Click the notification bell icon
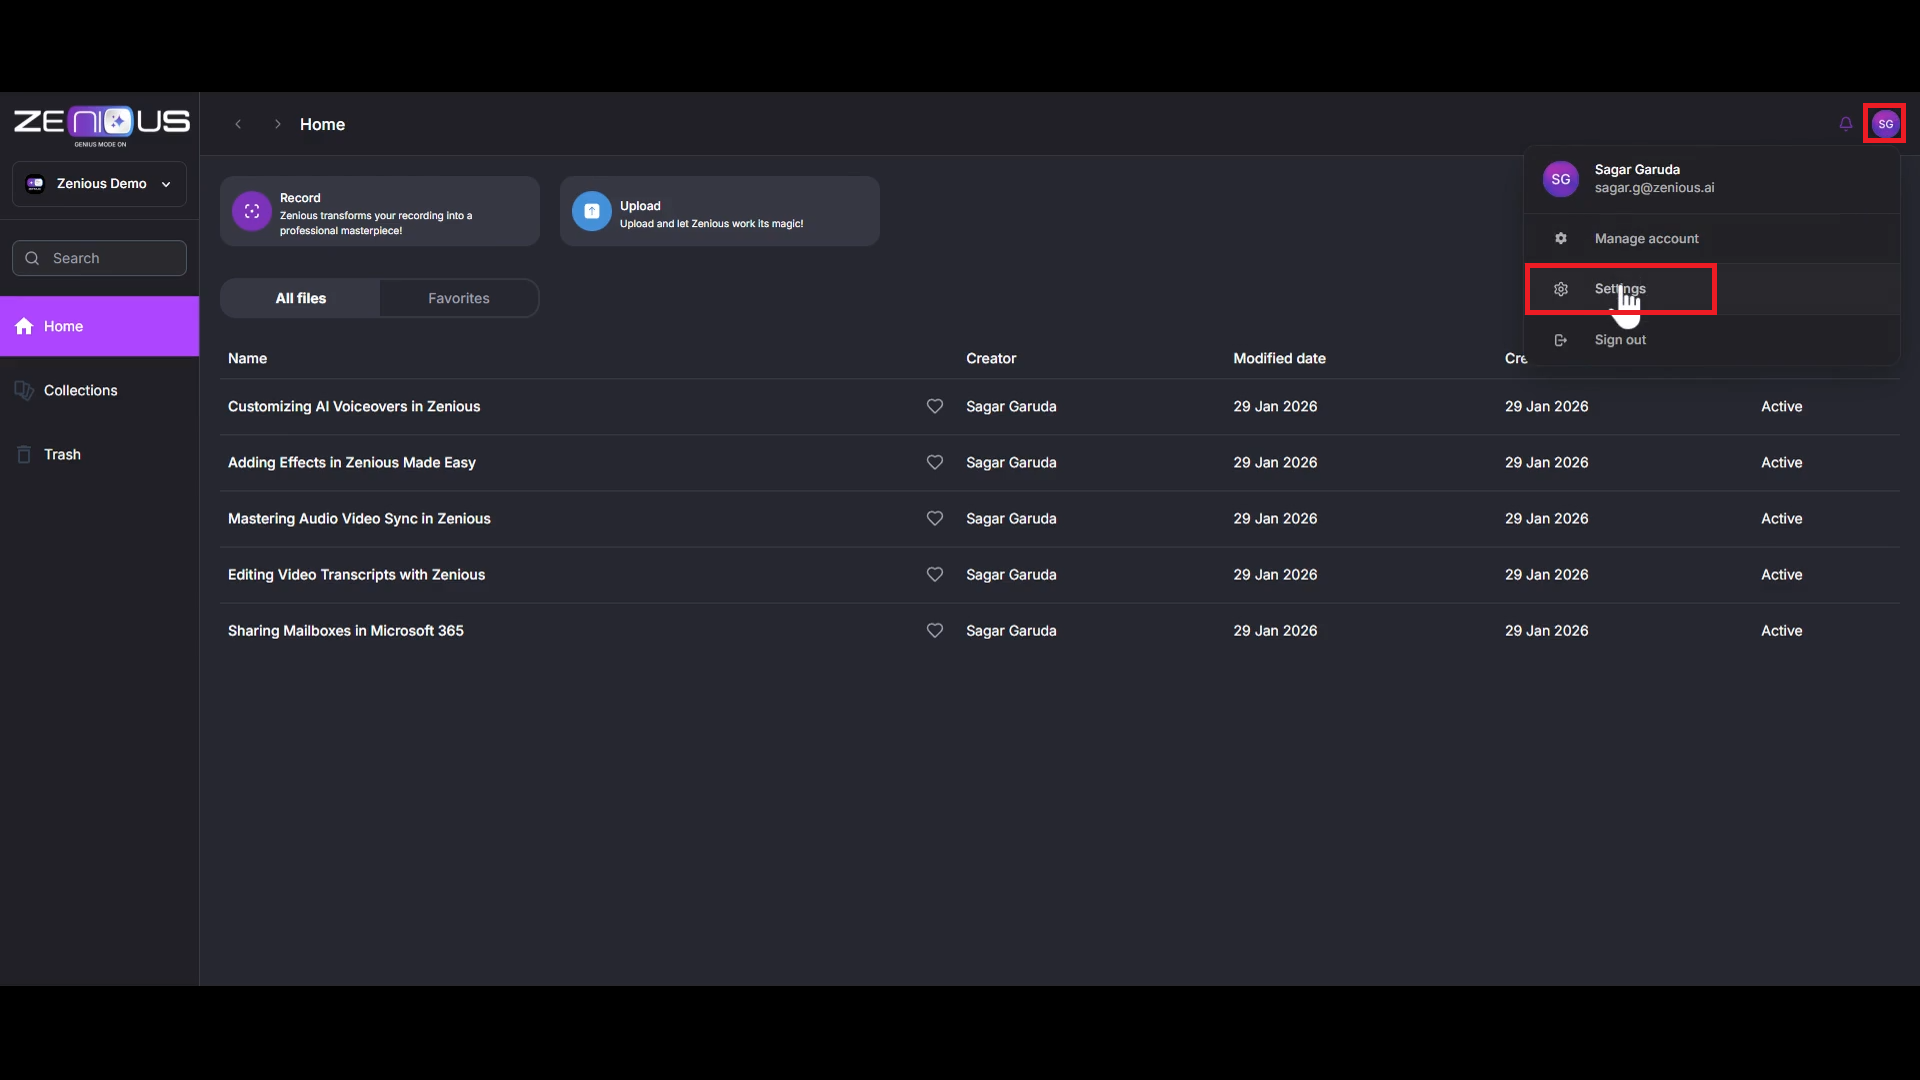The width and height of the screenshot is (1920, 1080). (x=1845, y=124)
